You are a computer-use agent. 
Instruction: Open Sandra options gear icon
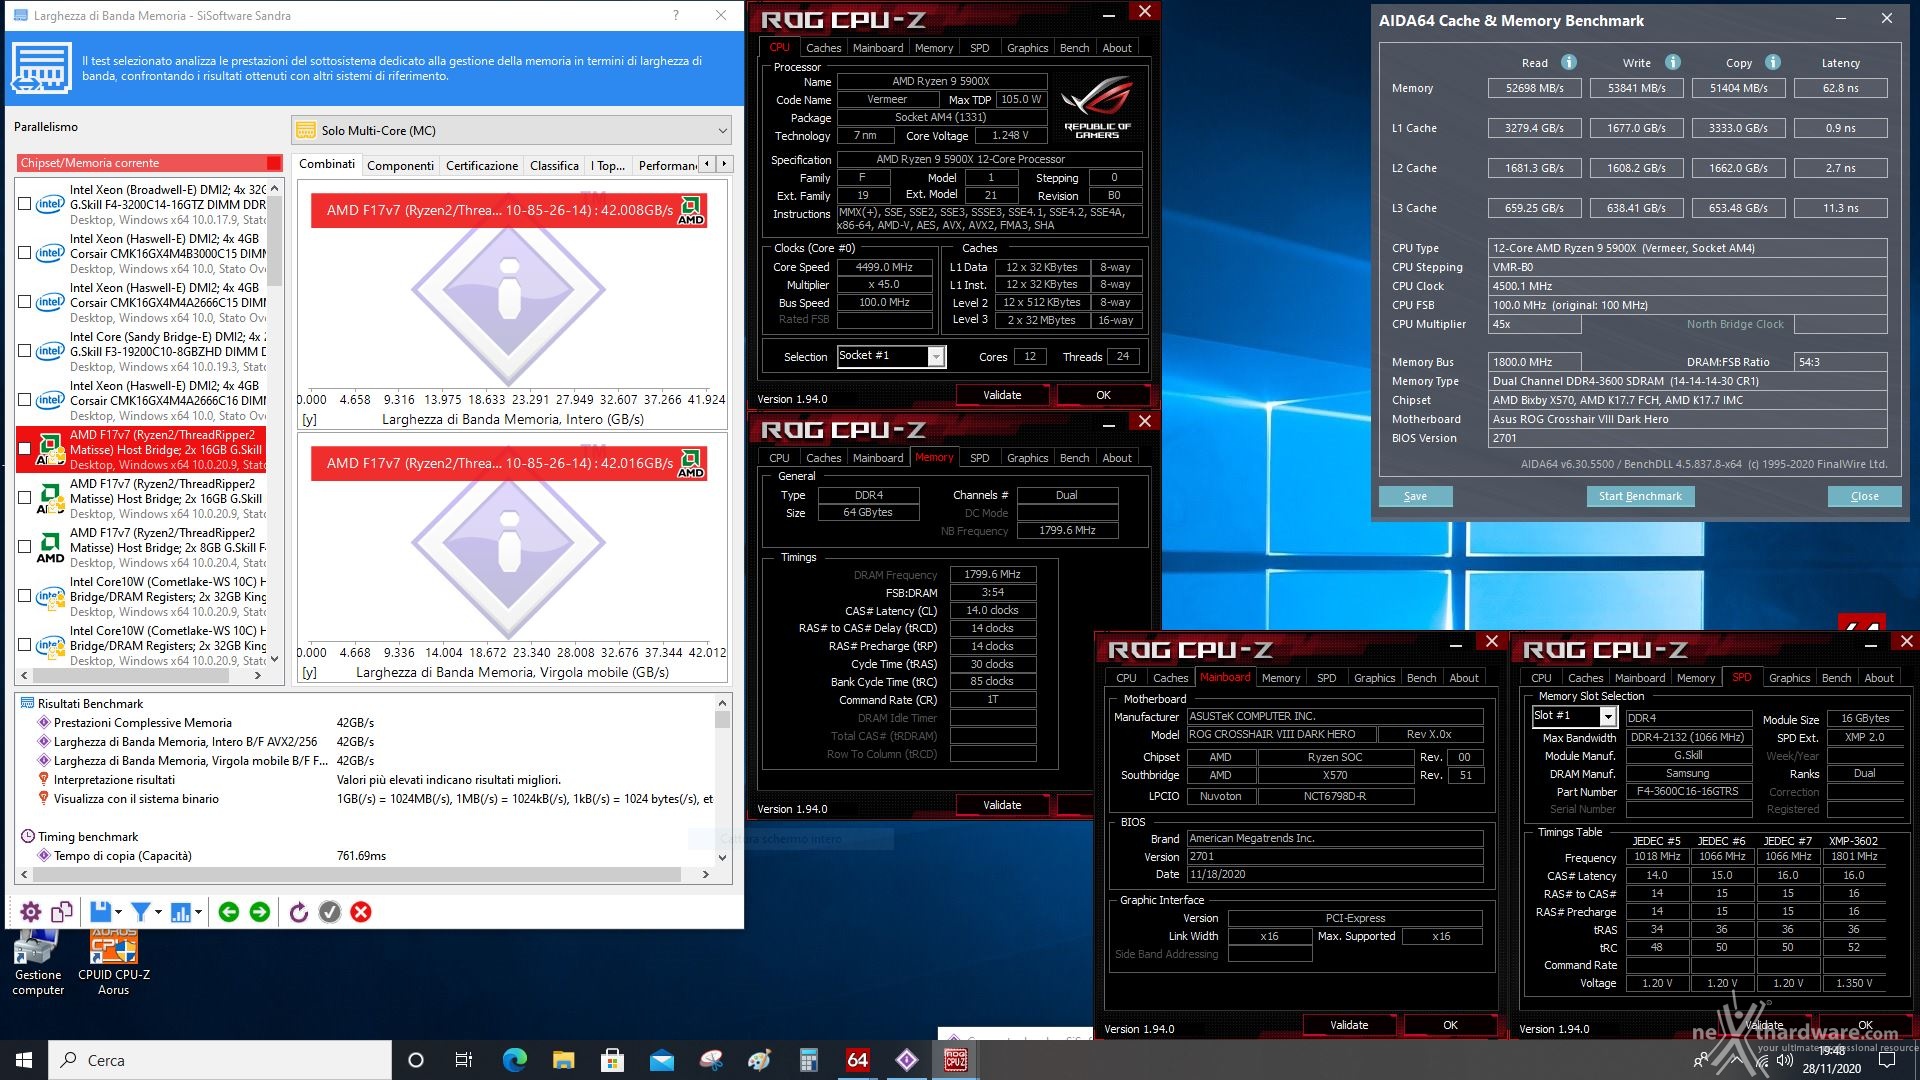point(31,912)
